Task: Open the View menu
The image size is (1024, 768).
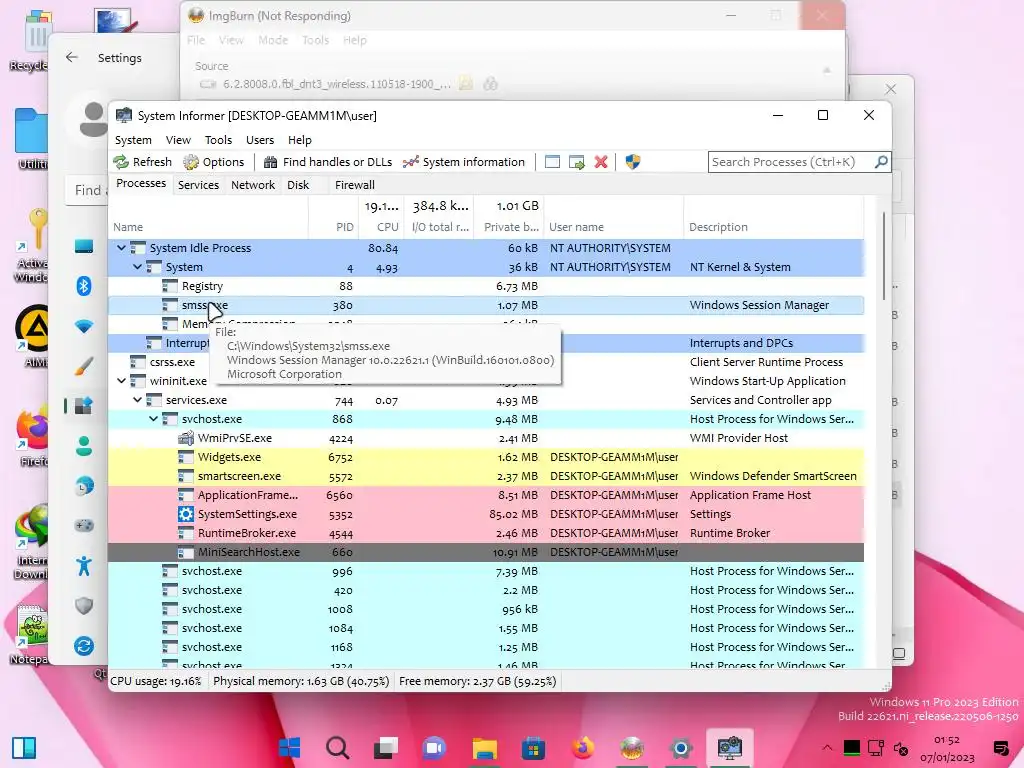Action: (x=178, y=140)
